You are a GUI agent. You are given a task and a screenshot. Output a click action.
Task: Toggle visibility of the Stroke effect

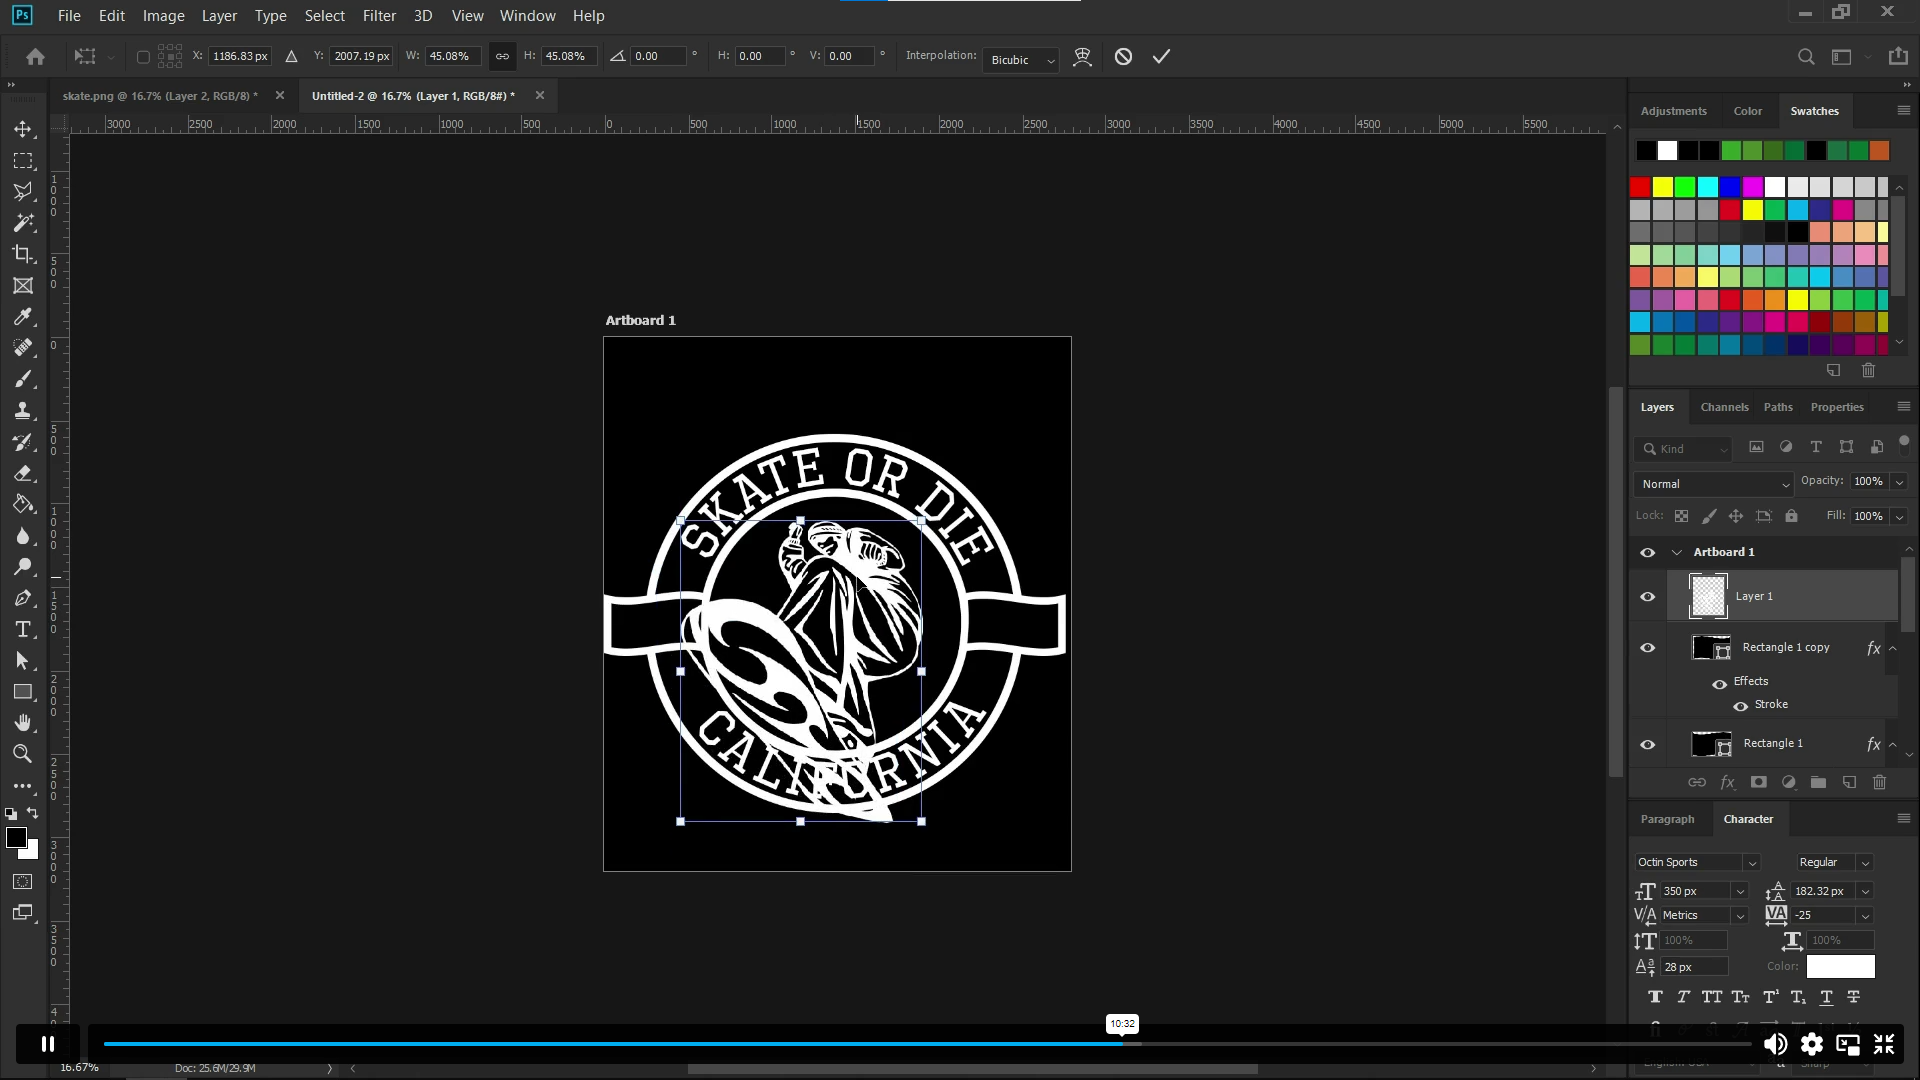[1740, 706]
